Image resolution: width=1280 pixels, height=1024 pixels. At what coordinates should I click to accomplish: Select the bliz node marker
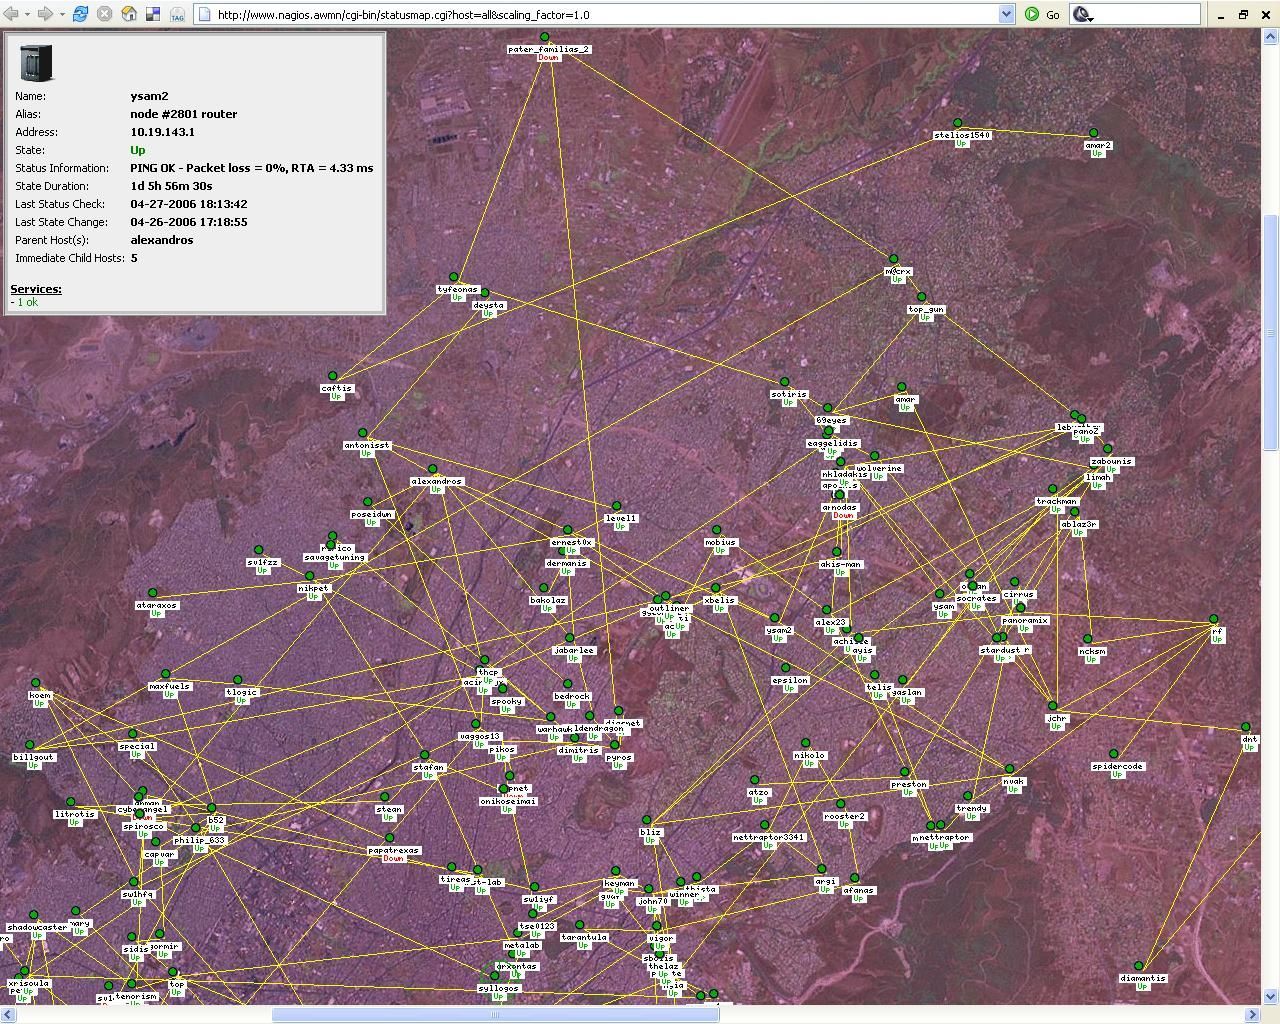[647, 820]
